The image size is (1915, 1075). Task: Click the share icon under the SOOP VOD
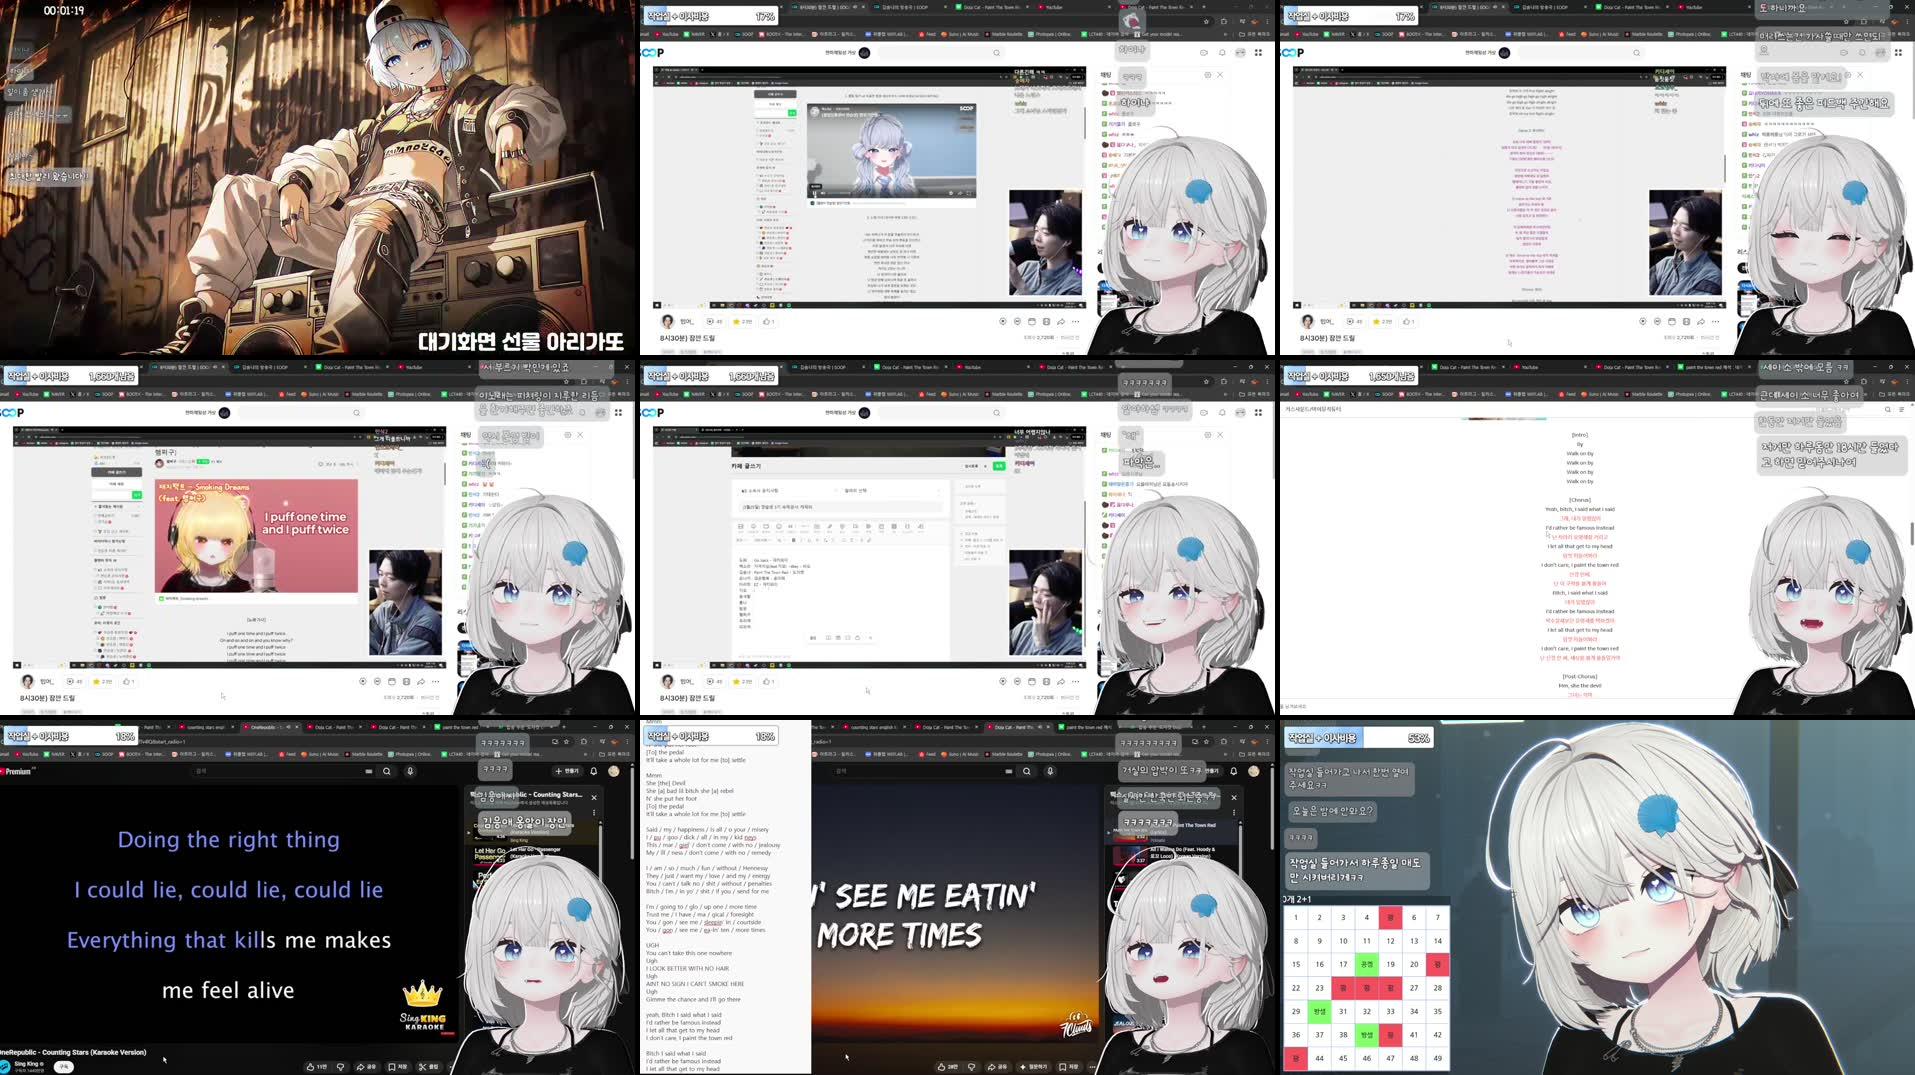pos(1061,322)
